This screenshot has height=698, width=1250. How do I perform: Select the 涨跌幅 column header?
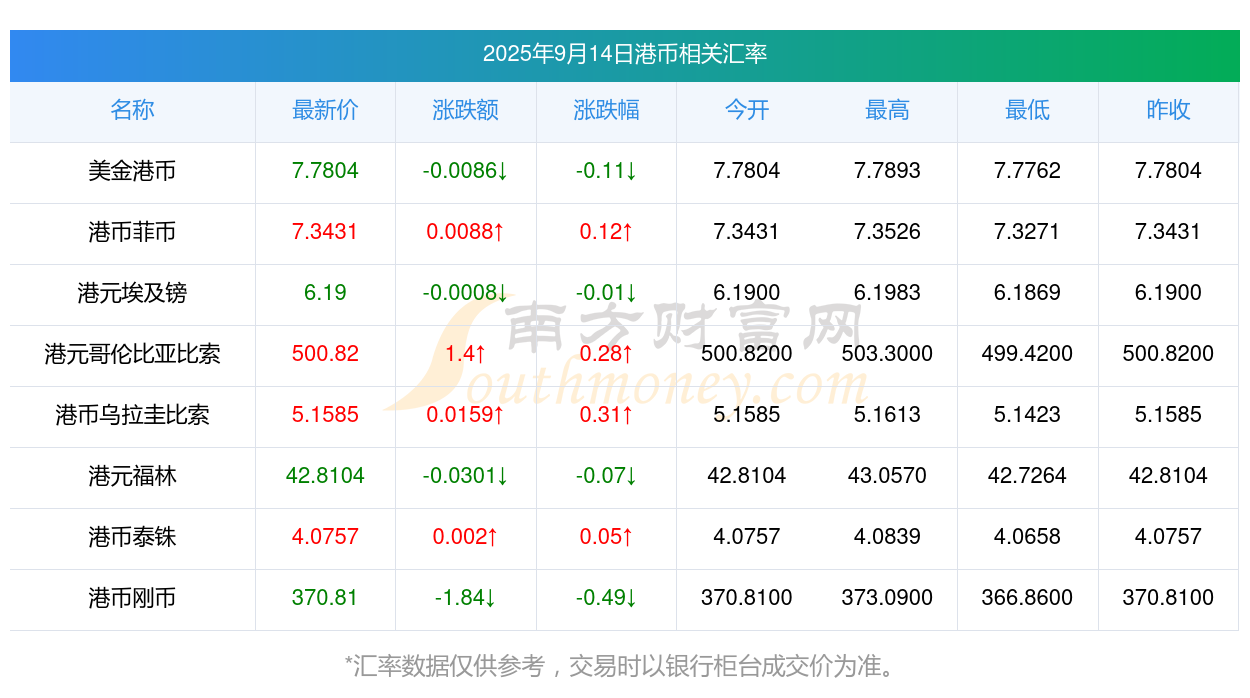[x=606, y=110]
